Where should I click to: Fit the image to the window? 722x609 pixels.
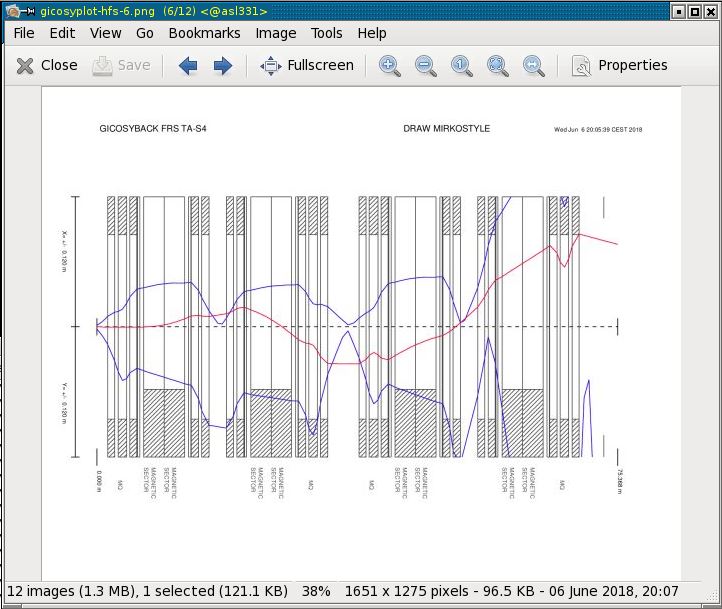click(497, 66)
